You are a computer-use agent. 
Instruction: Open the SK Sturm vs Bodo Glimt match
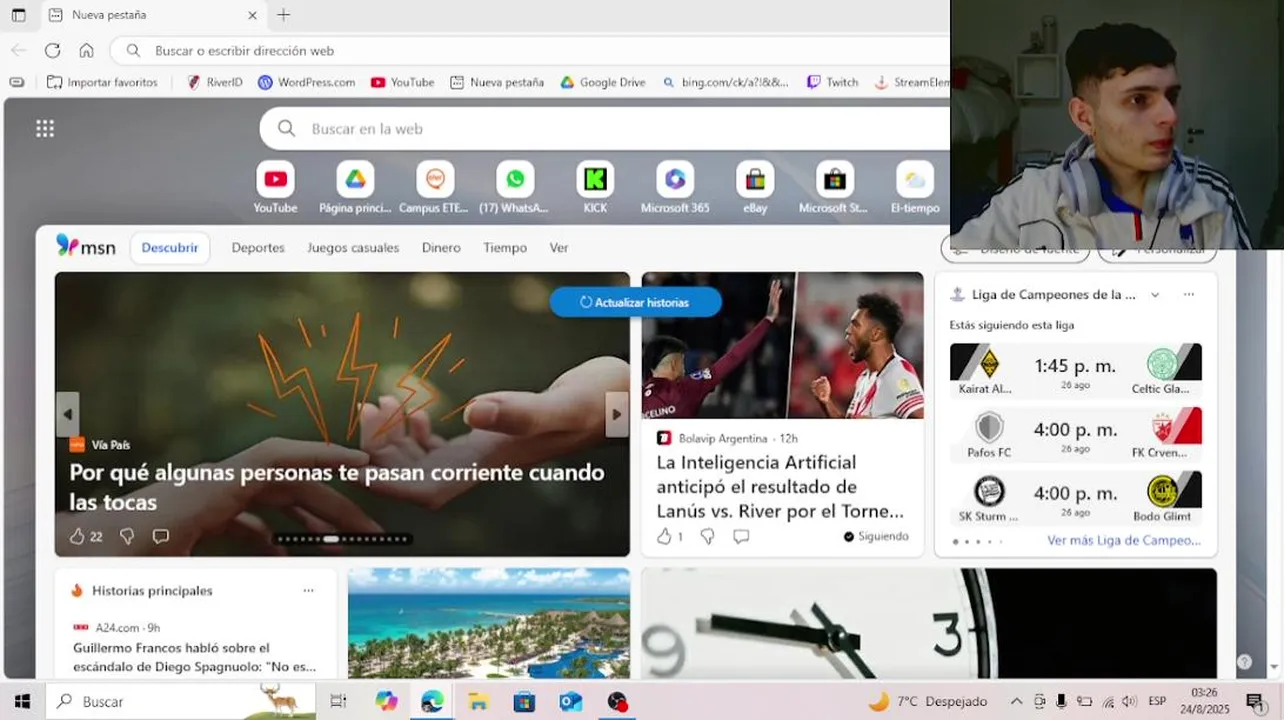pyautogui.click(x=1076, y=498)
